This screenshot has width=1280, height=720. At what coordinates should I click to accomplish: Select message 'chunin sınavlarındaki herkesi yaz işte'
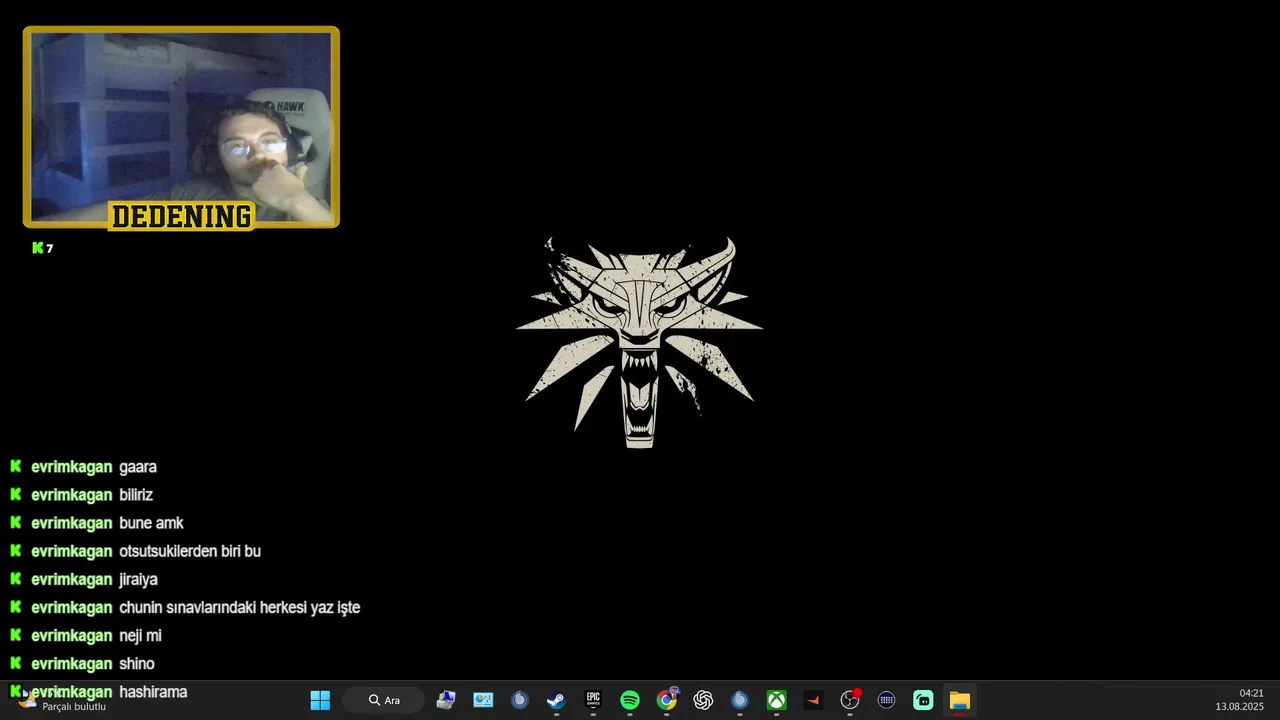240,607
